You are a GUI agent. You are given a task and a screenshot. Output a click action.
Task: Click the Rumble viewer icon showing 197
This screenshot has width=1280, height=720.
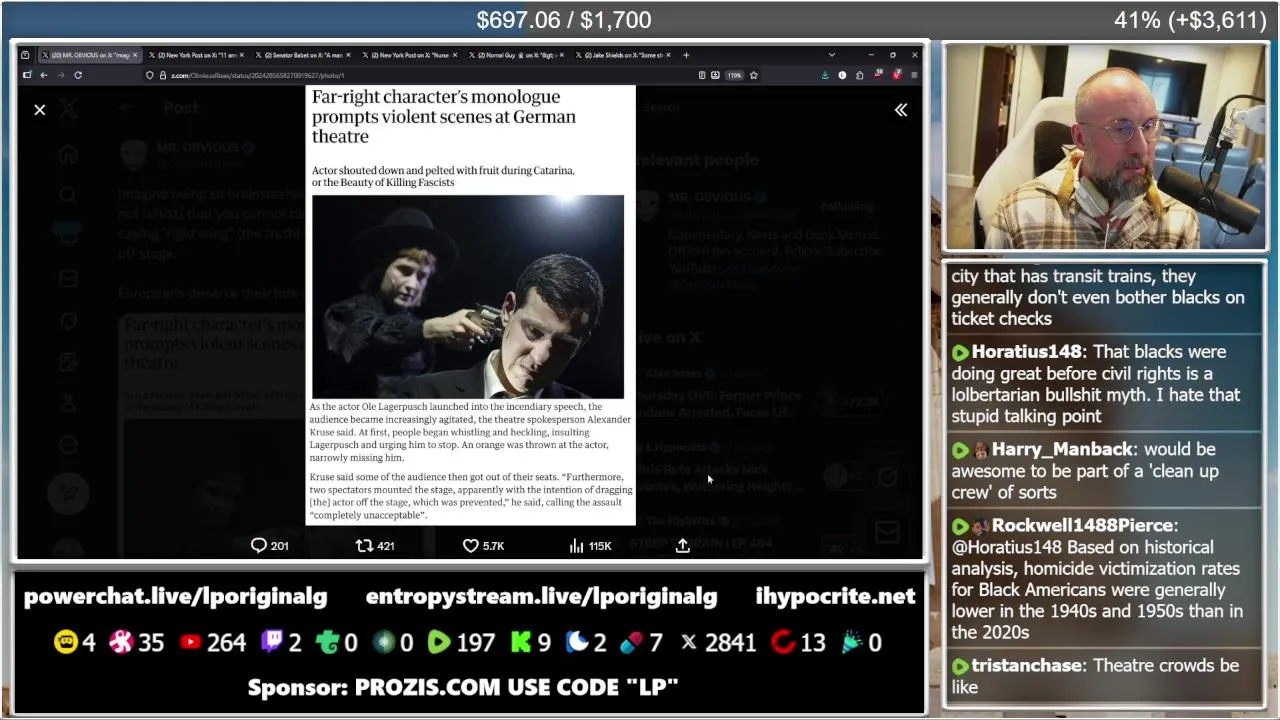tap(439, 642)
